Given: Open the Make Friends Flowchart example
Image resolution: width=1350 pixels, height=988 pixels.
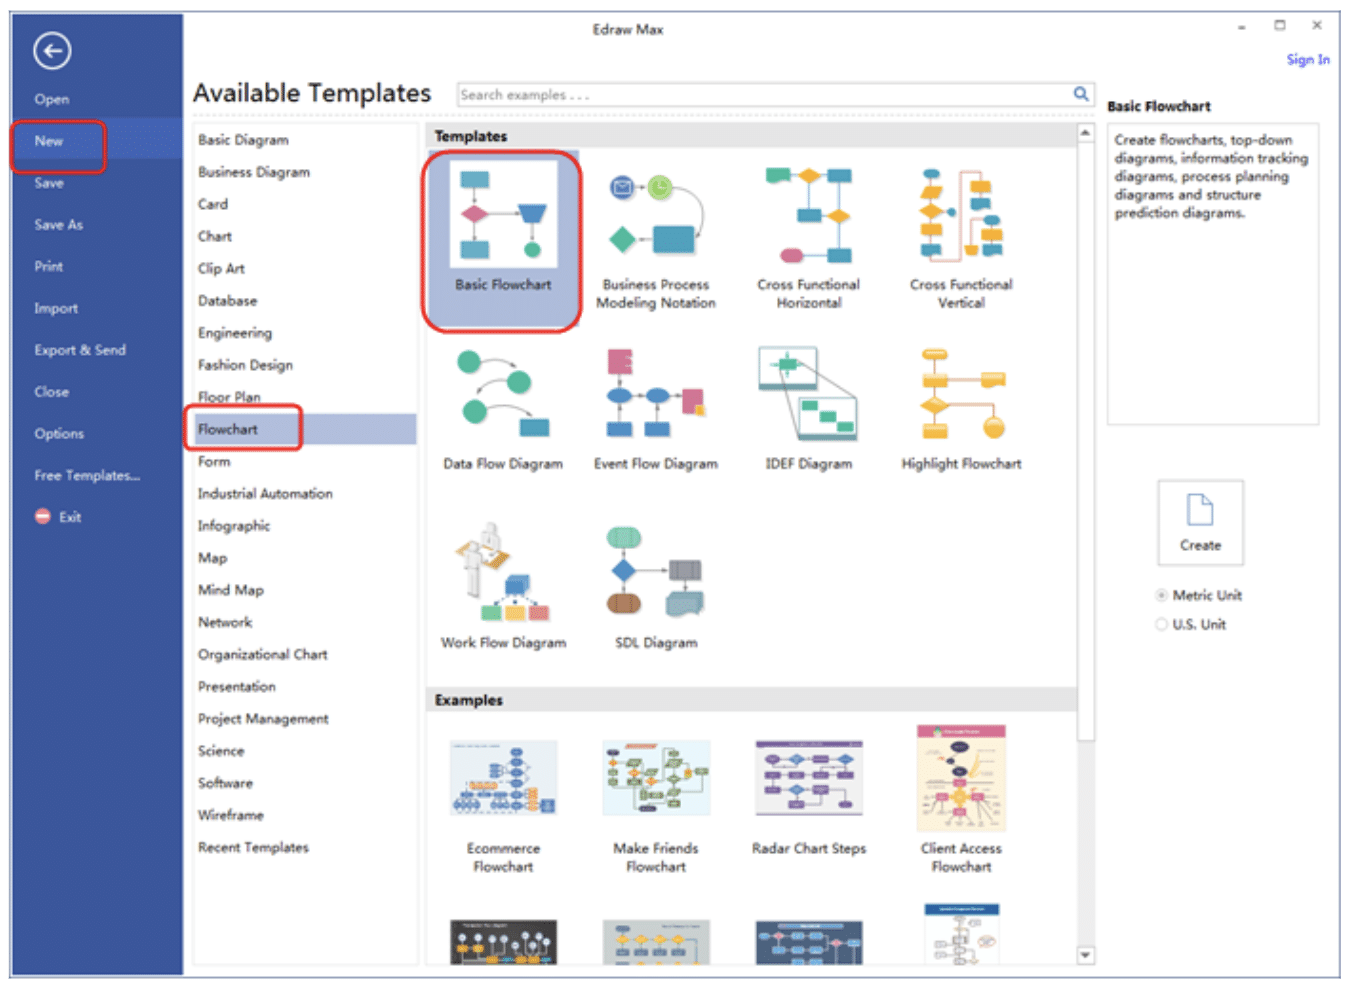Looking at the screenshot, I should click(x=656, y=807).
